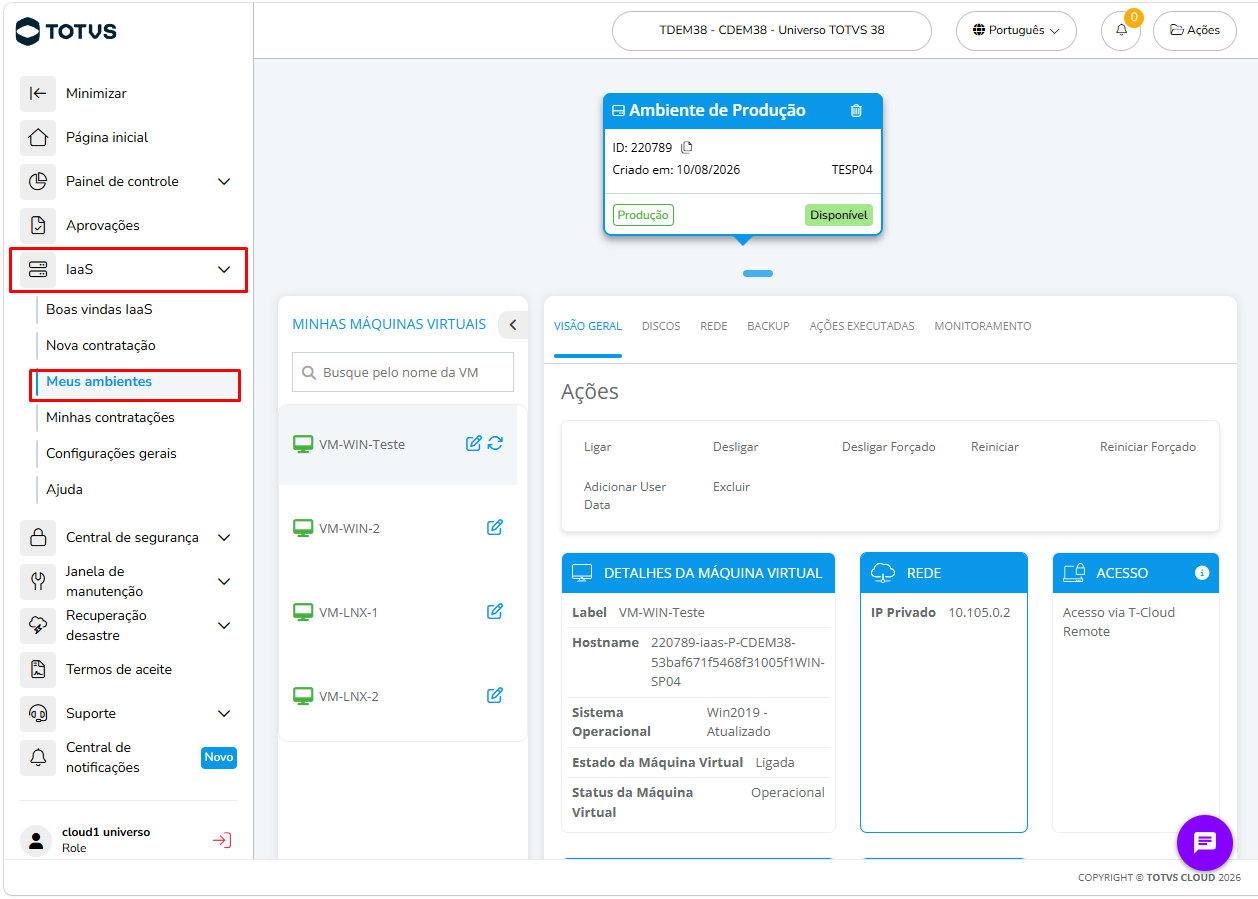
Task: Switch to the Backup tab
Action: pos(768,326)
